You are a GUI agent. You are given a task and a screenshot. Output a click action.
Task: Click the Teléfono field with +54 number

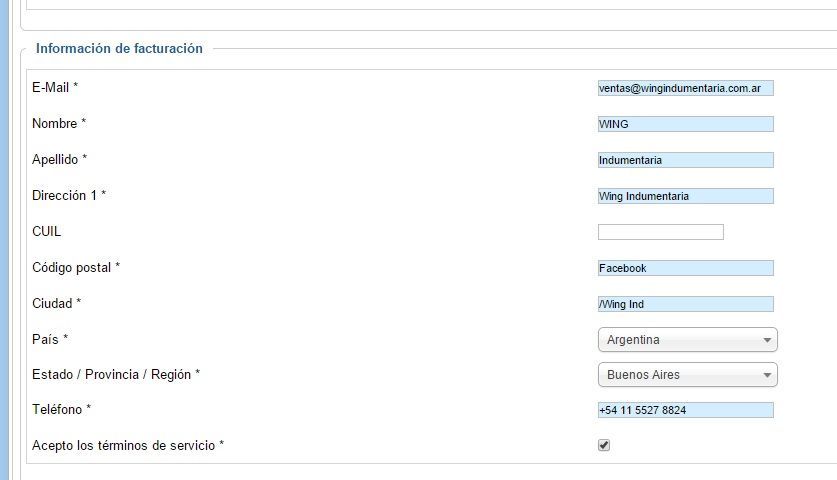[685, 410]
